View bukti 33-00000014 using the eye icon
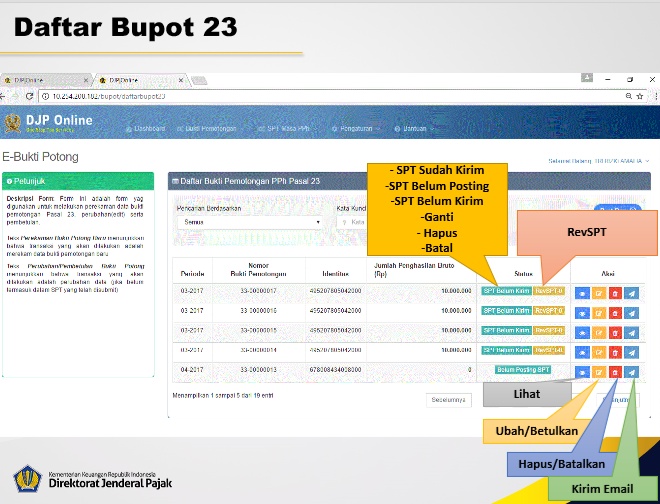Screen dimensions: 660x504 (583, 351)
